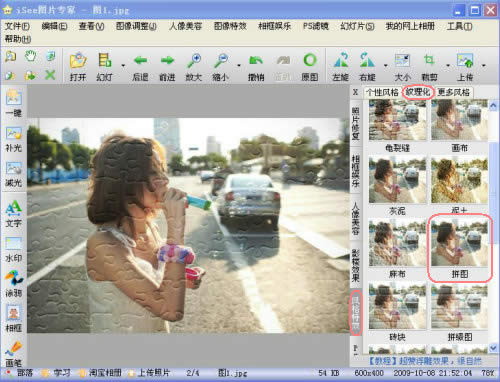Choose 补光 fill light tool
Viewport: 500px width, 382px height.
pyautogui.click(x=14, y=139)
